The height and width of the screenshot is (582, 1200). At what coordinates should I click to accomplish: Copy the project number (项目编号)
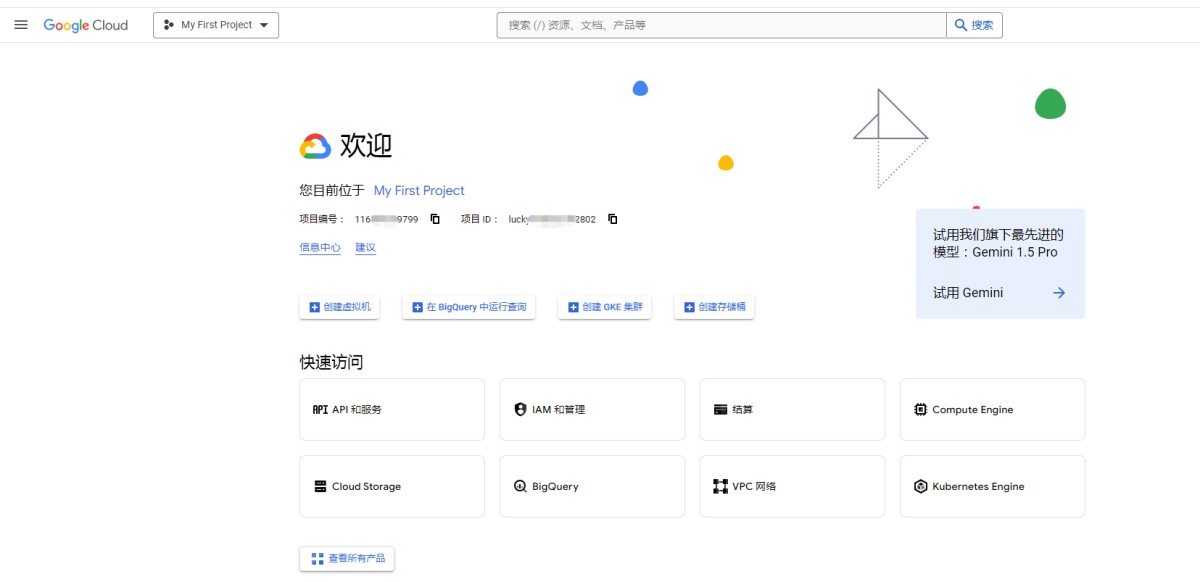click(435, 219)
